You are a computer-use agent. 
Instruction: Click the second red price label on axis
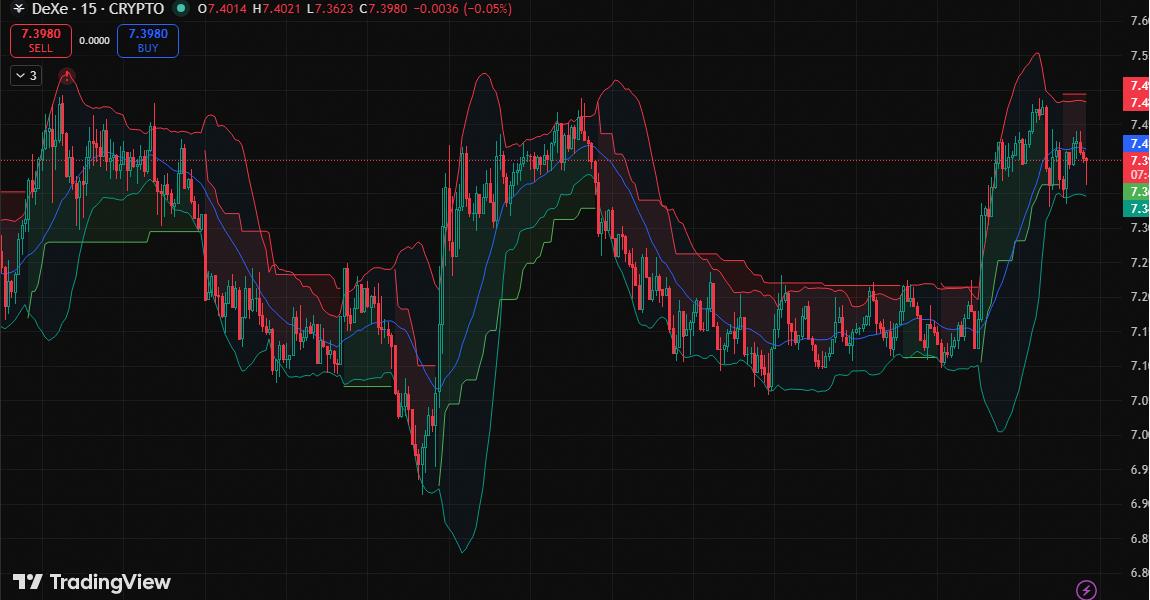[x=1137, y=103]
